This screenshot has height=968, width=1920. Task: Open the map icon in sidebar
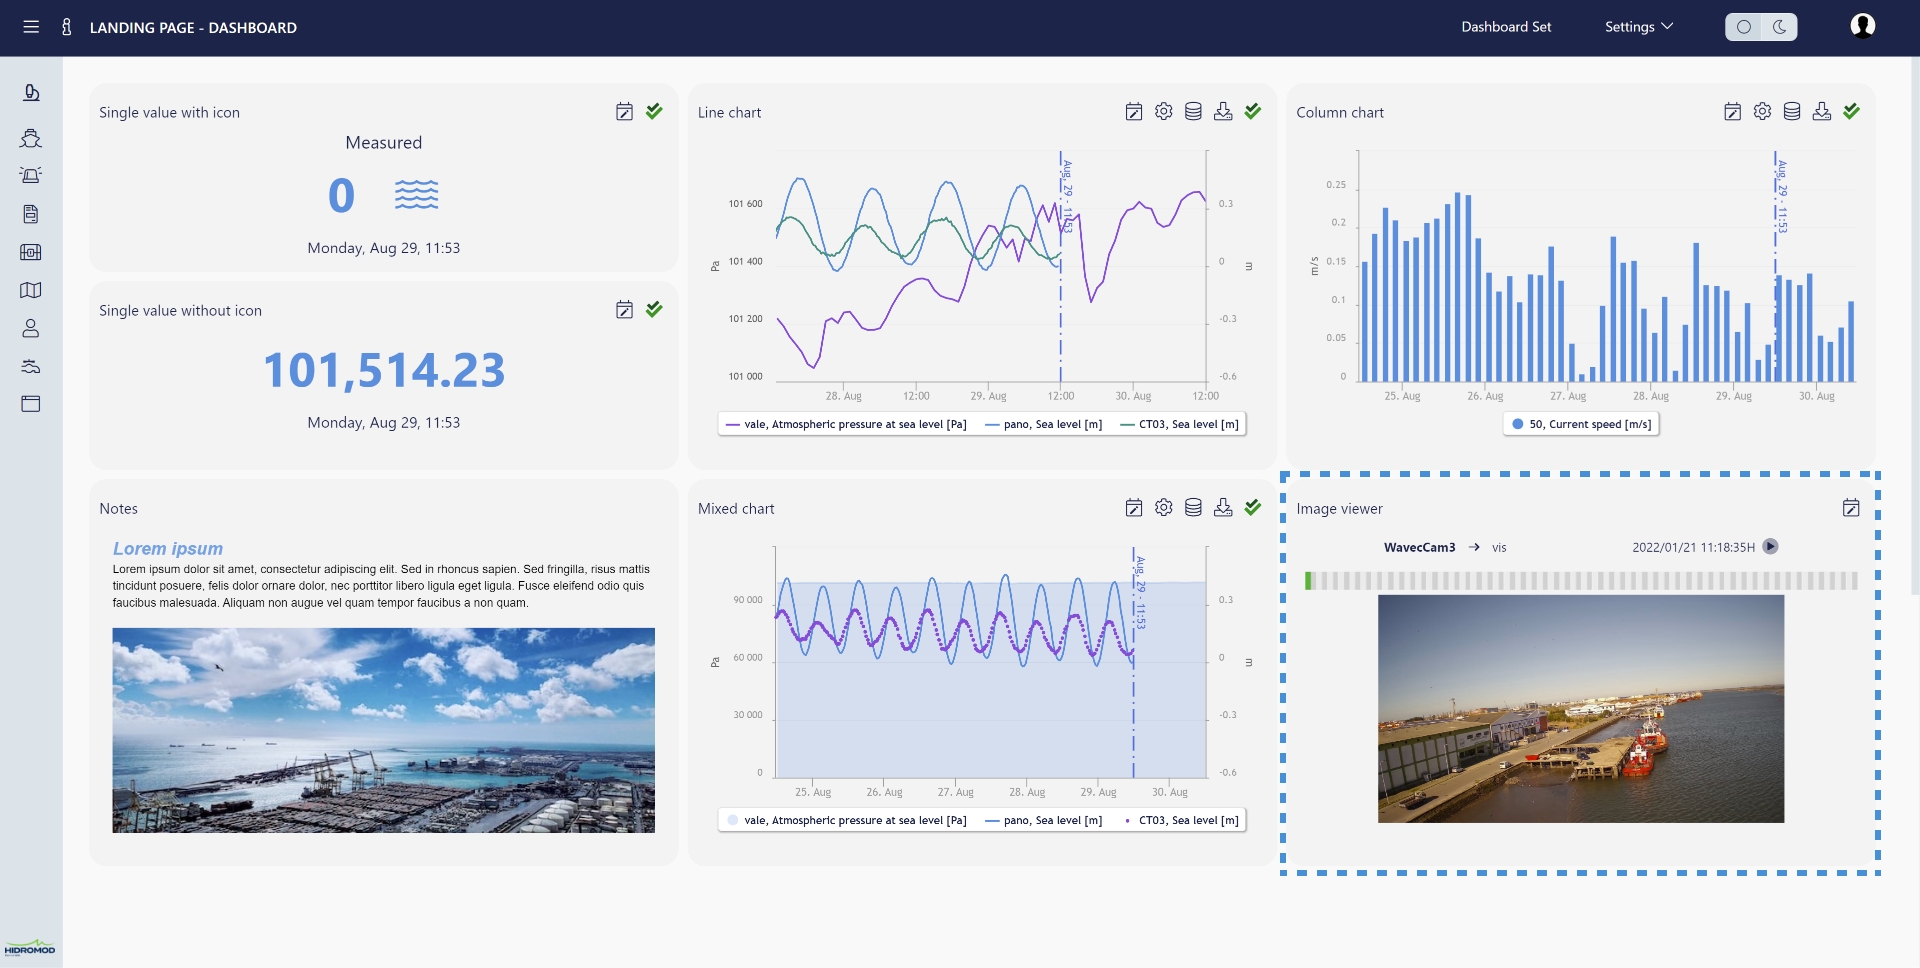(31, 290)
